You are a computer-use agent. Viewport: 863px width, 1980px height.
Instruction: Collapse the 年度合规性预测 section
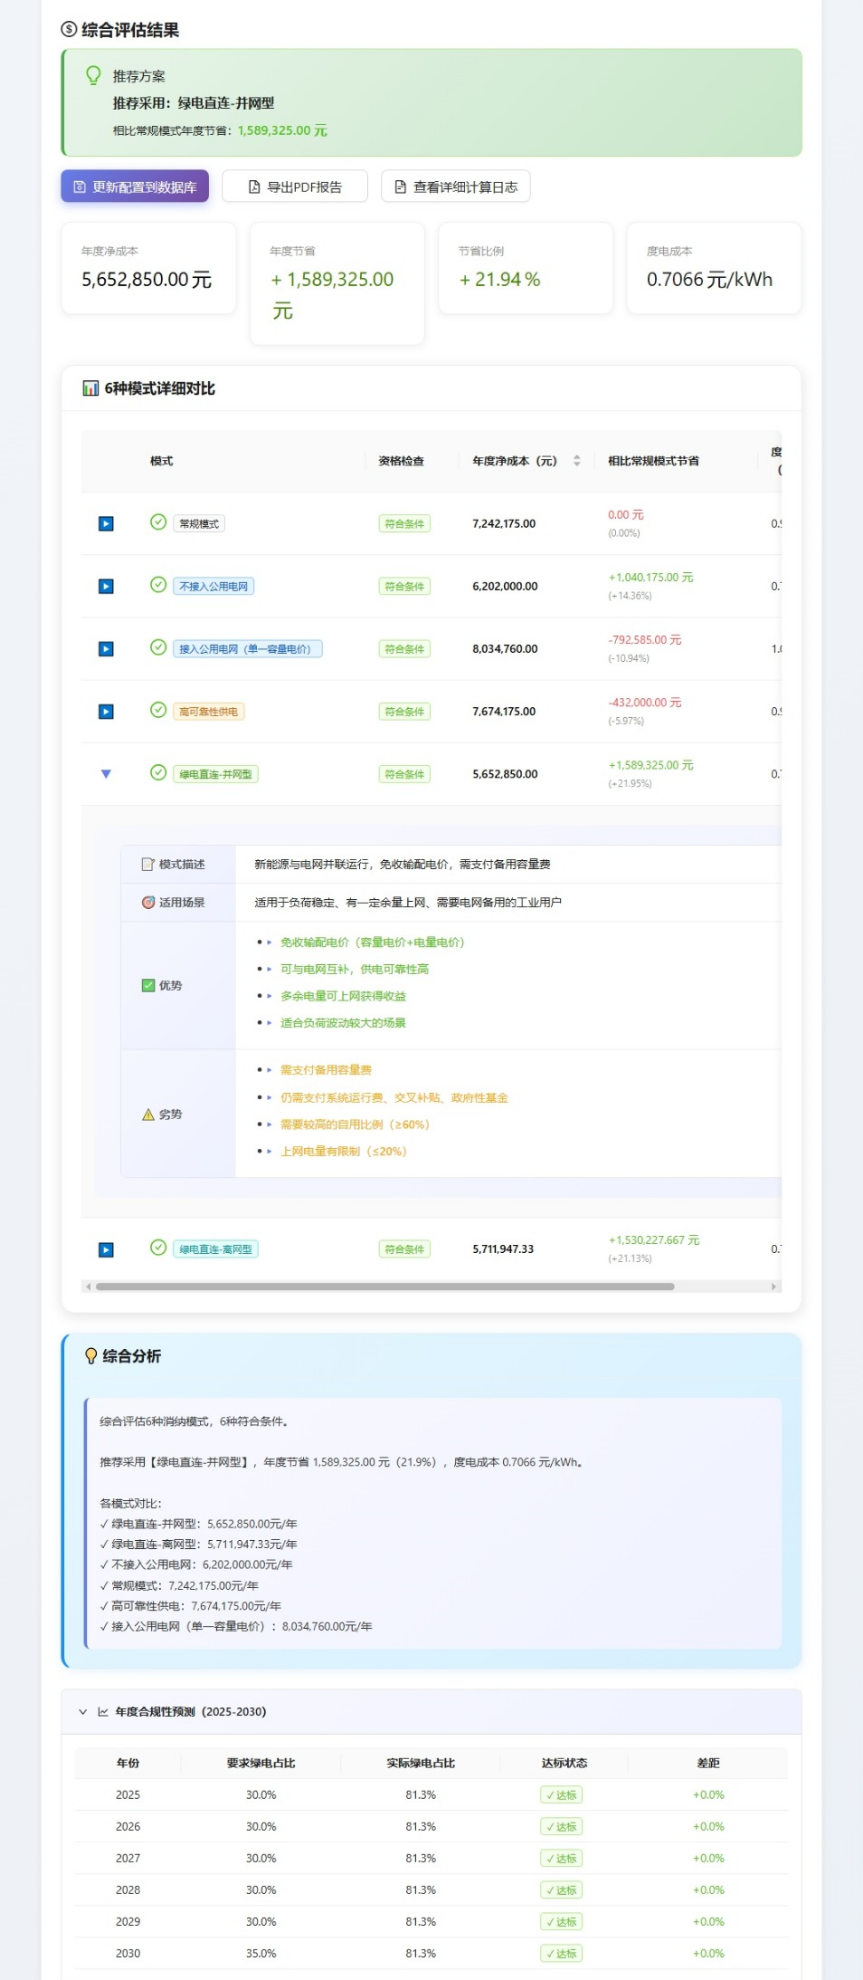(83, 1711)
